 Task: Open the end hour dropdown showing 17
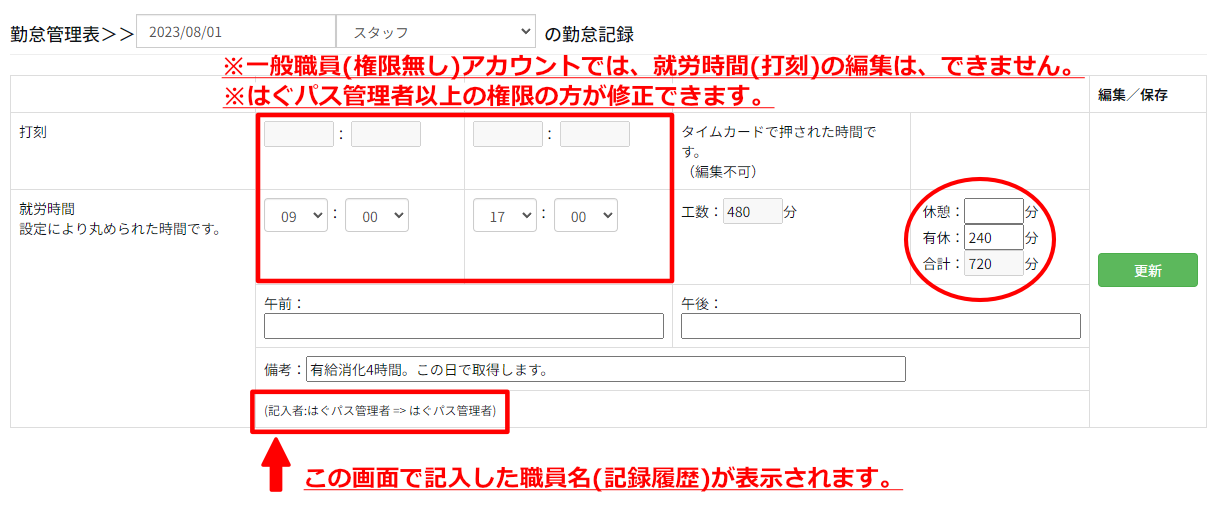504,216
